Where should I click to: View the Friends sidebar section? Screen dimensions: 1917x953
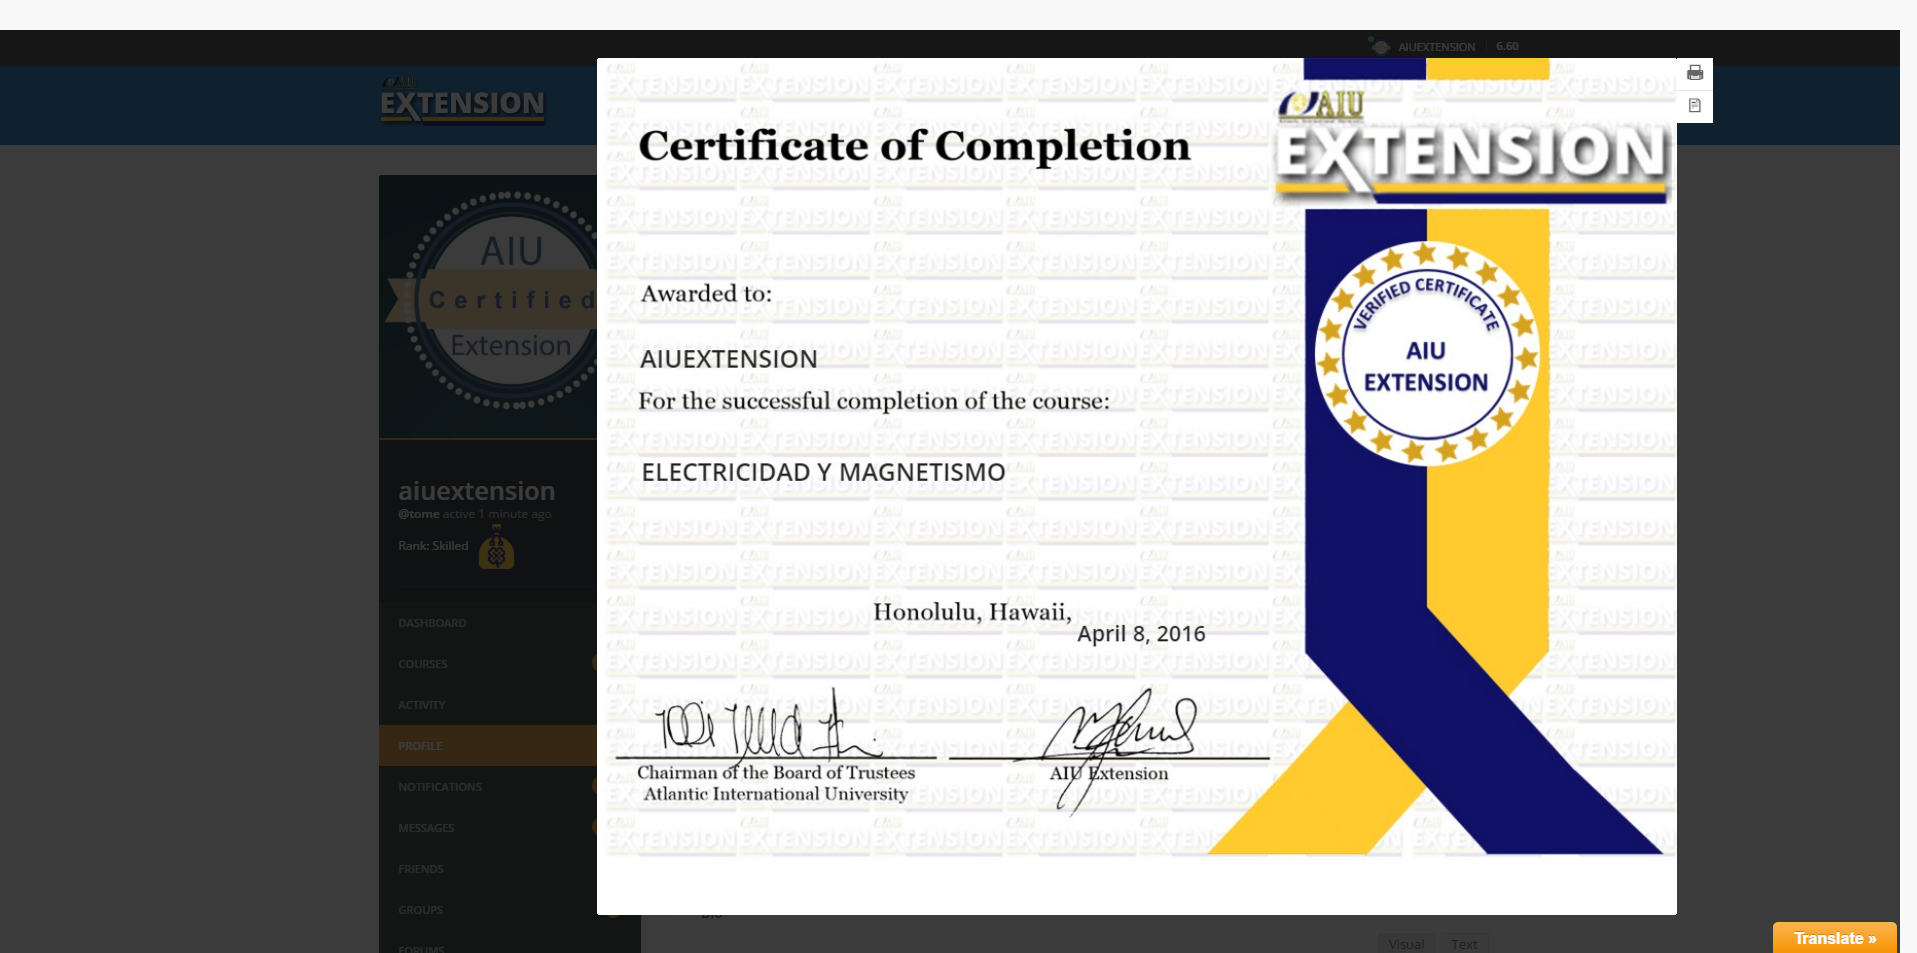point(421,869)
